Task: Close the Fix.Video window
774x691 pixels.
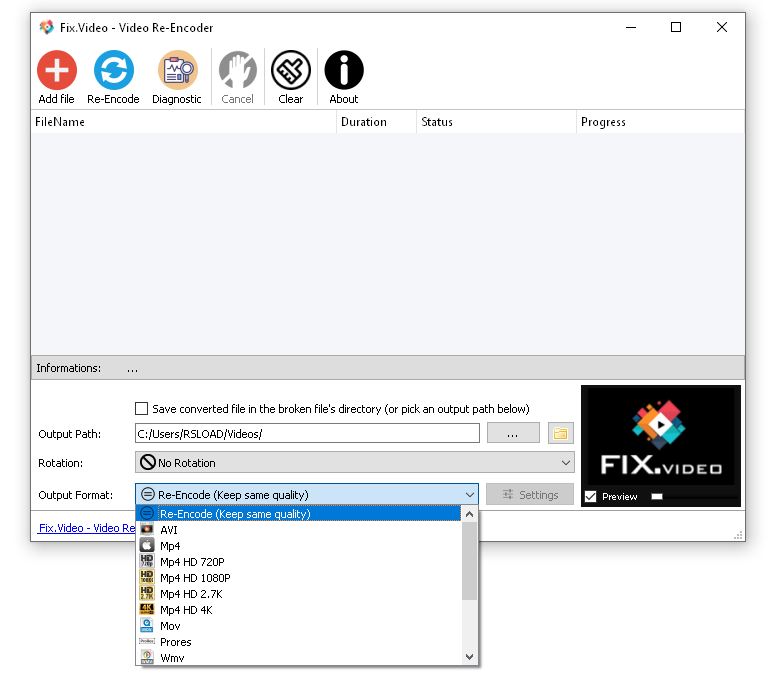Action: click(x=722, y=27)
